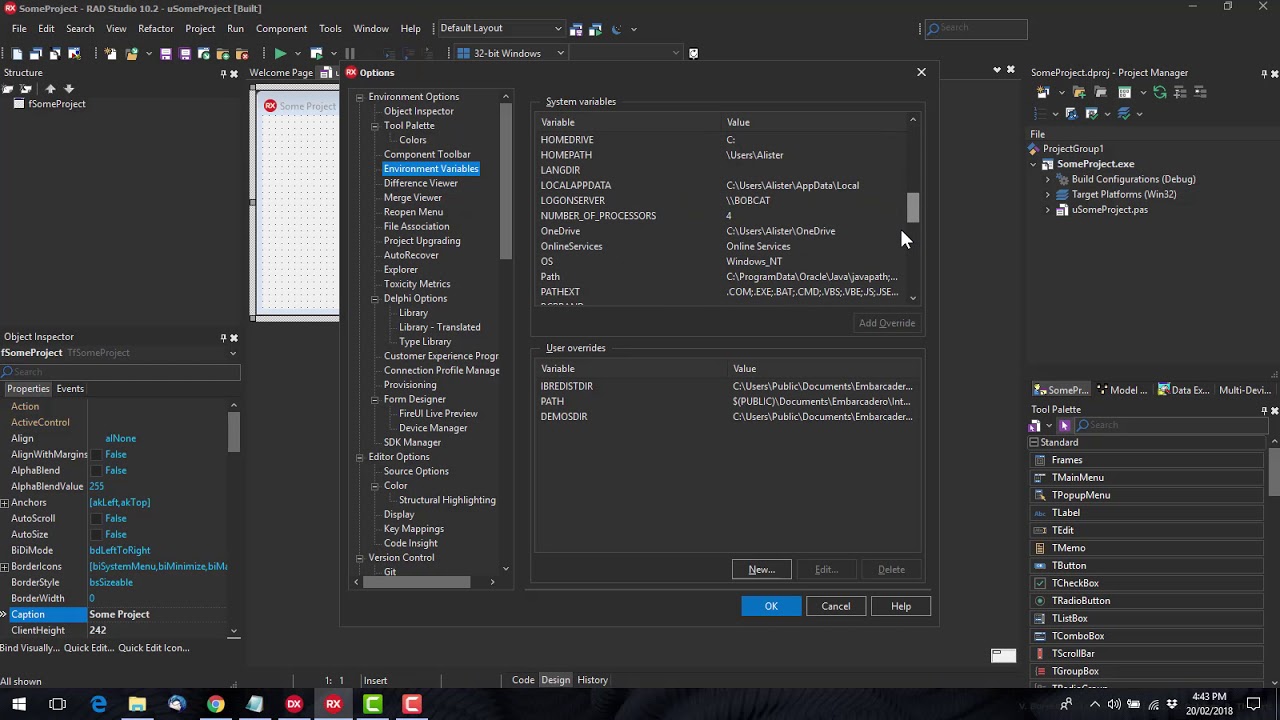Collapse the Tool Palette tree node
1280x720 pixels.
coord(375,126)
